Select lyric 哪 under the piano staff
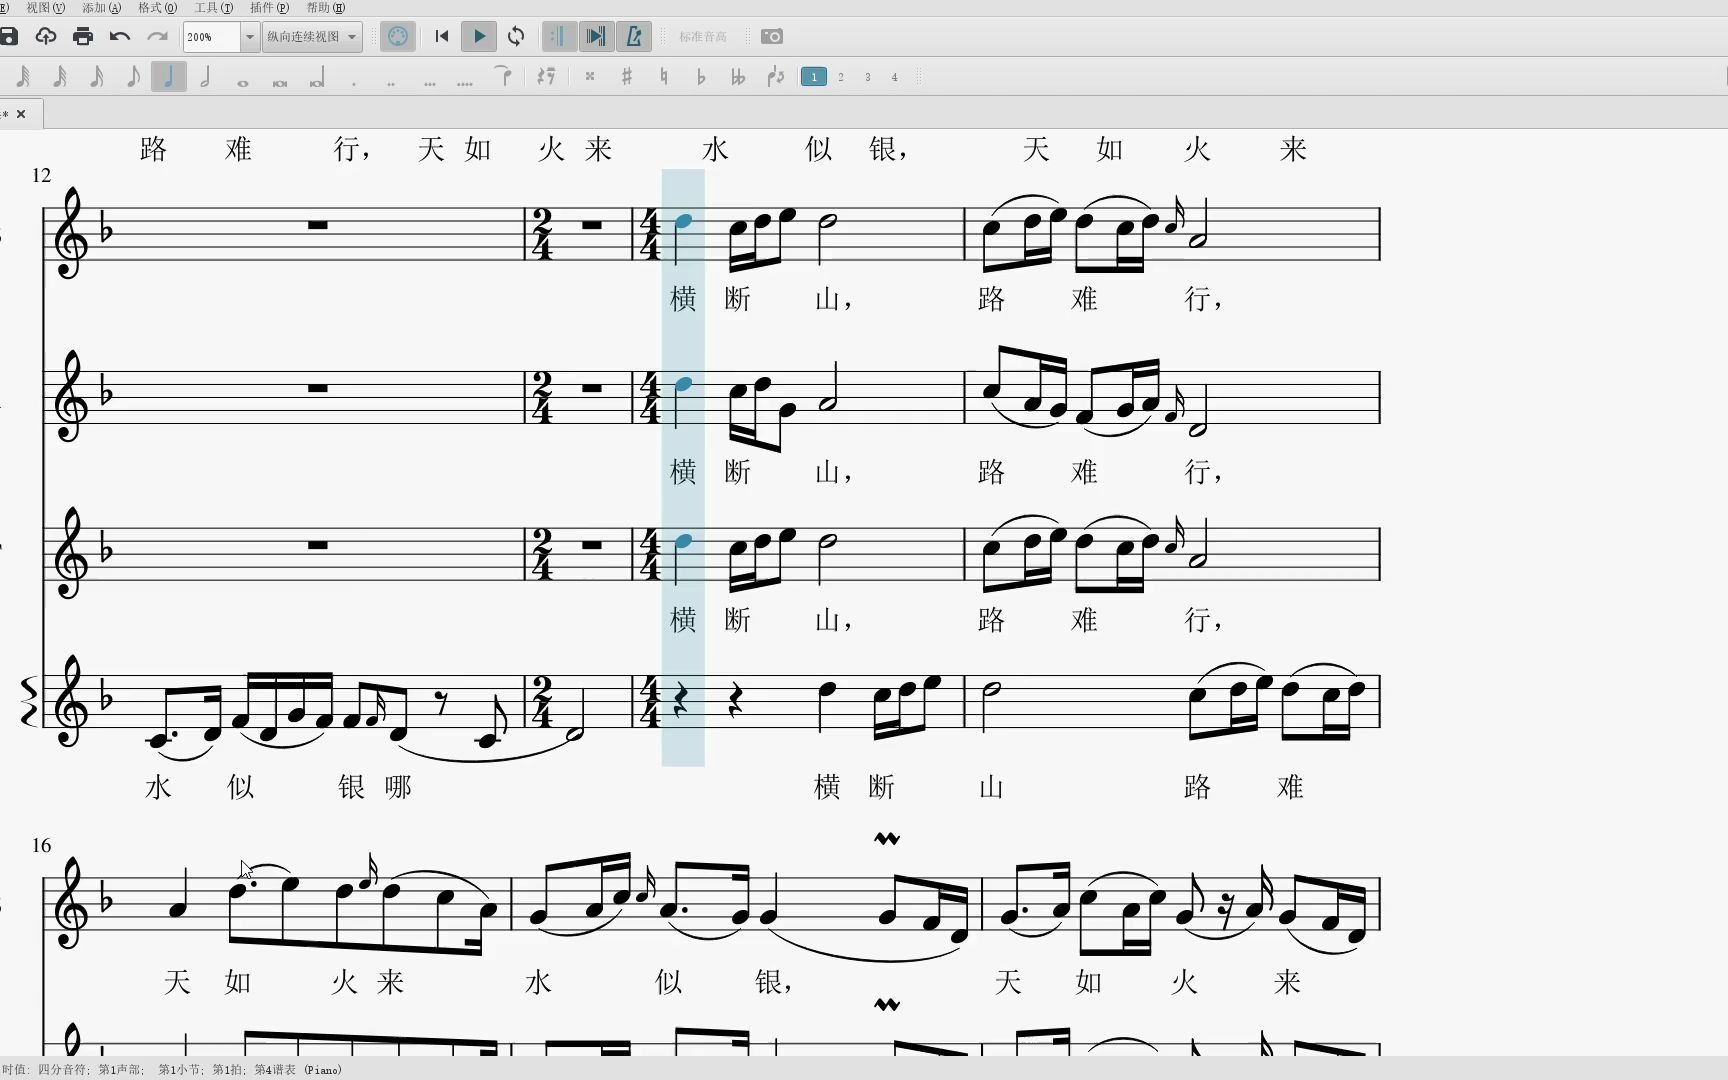Screen dimensions: 1728x1080 click(398, 787)
